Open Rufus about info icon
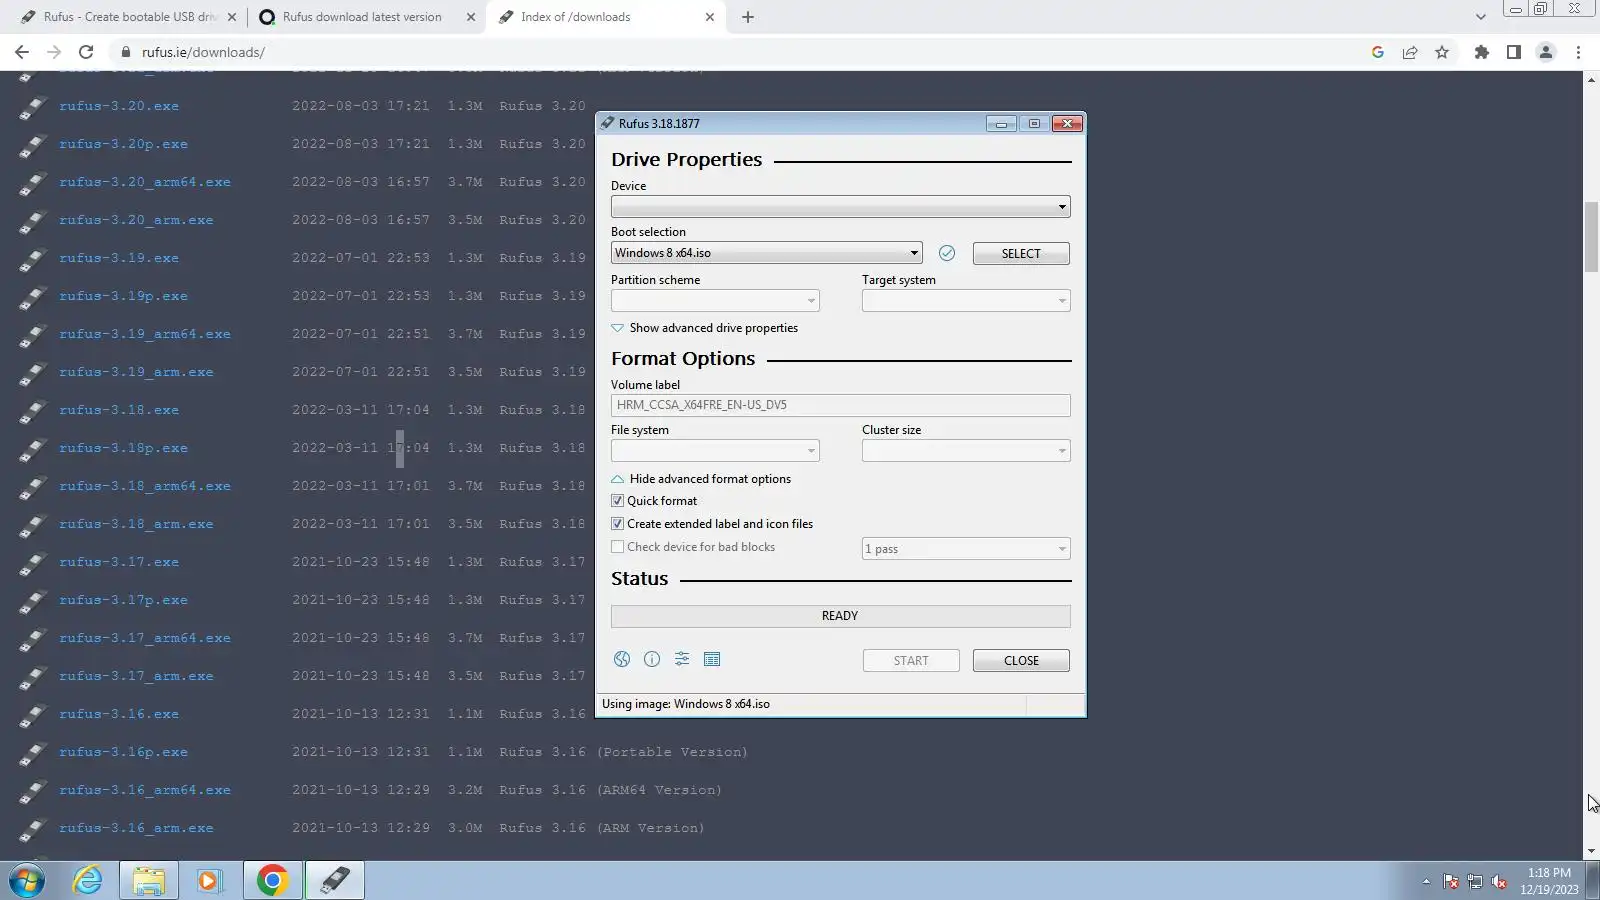The width and height of the screenshot is (1600, 900). (652, 659)
